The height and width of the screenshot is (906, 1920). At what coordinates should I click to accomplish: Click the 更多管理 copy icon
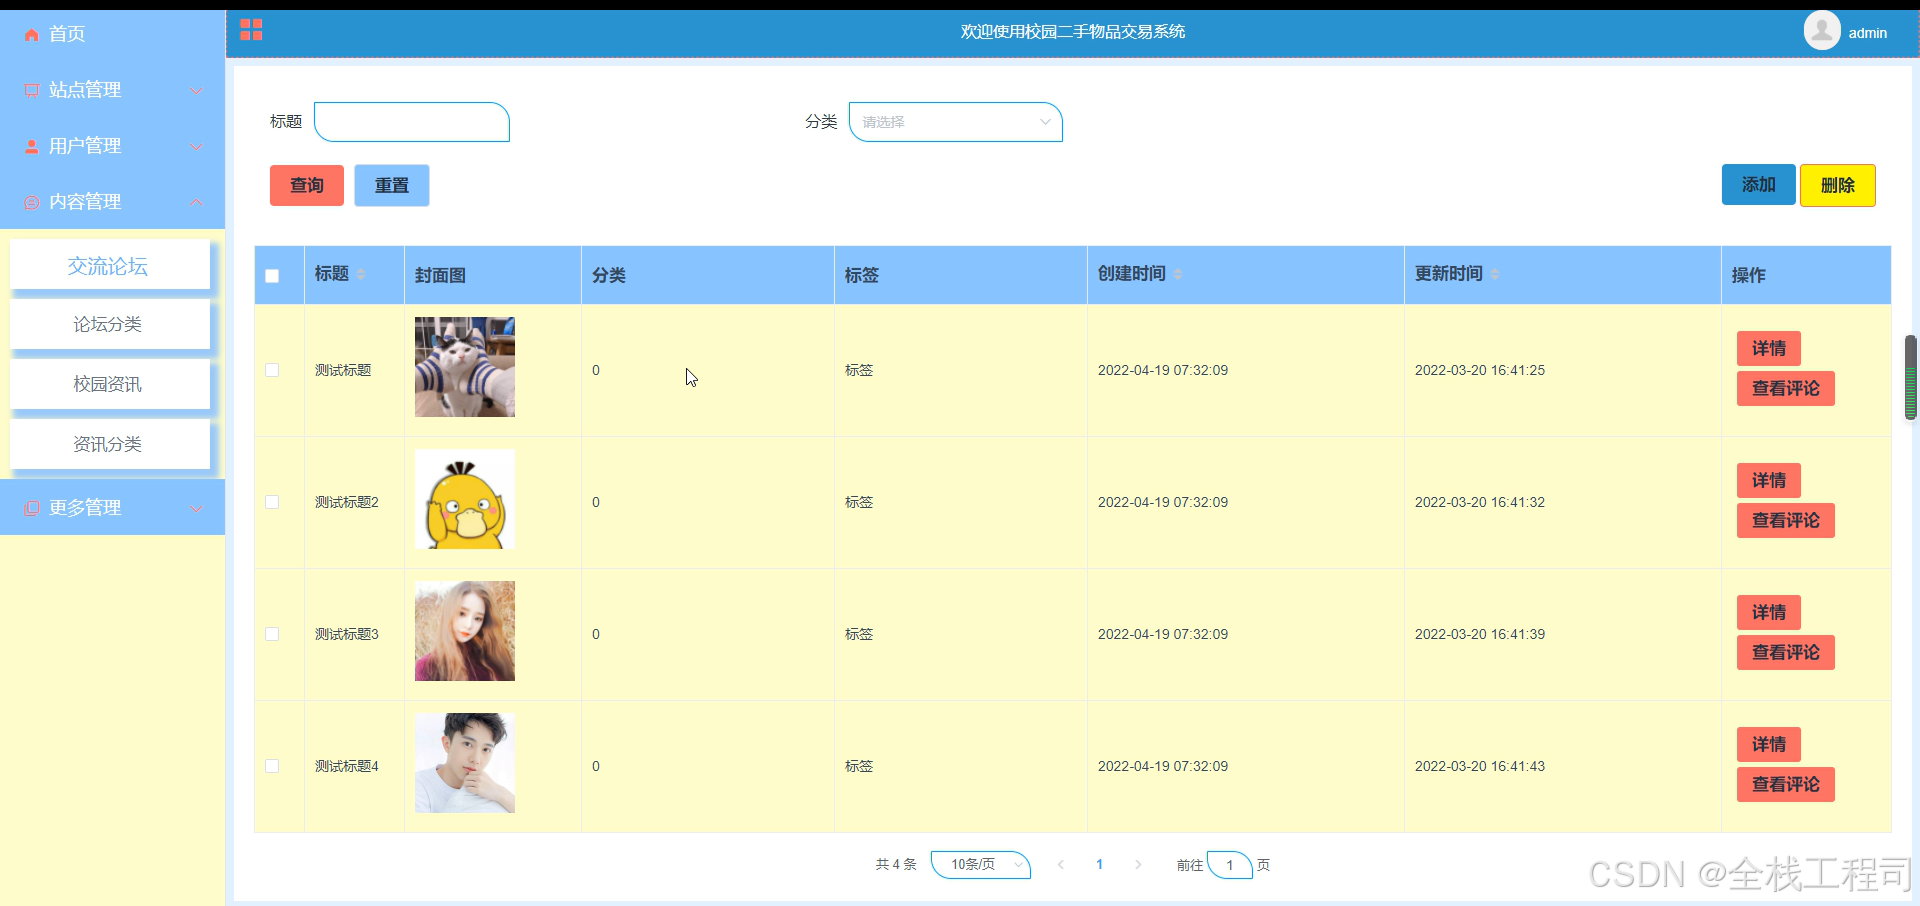(32, 508)
